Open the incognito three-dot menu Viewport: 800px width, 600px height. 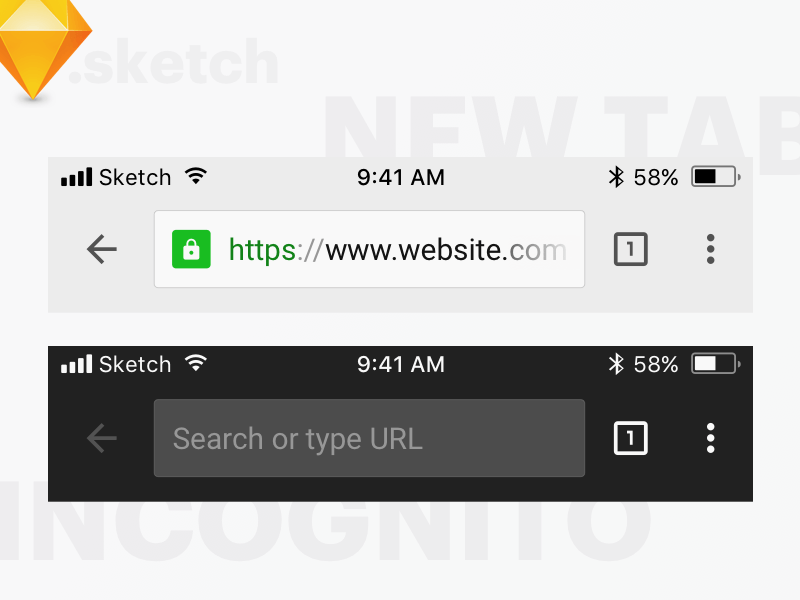click(710, 438)
